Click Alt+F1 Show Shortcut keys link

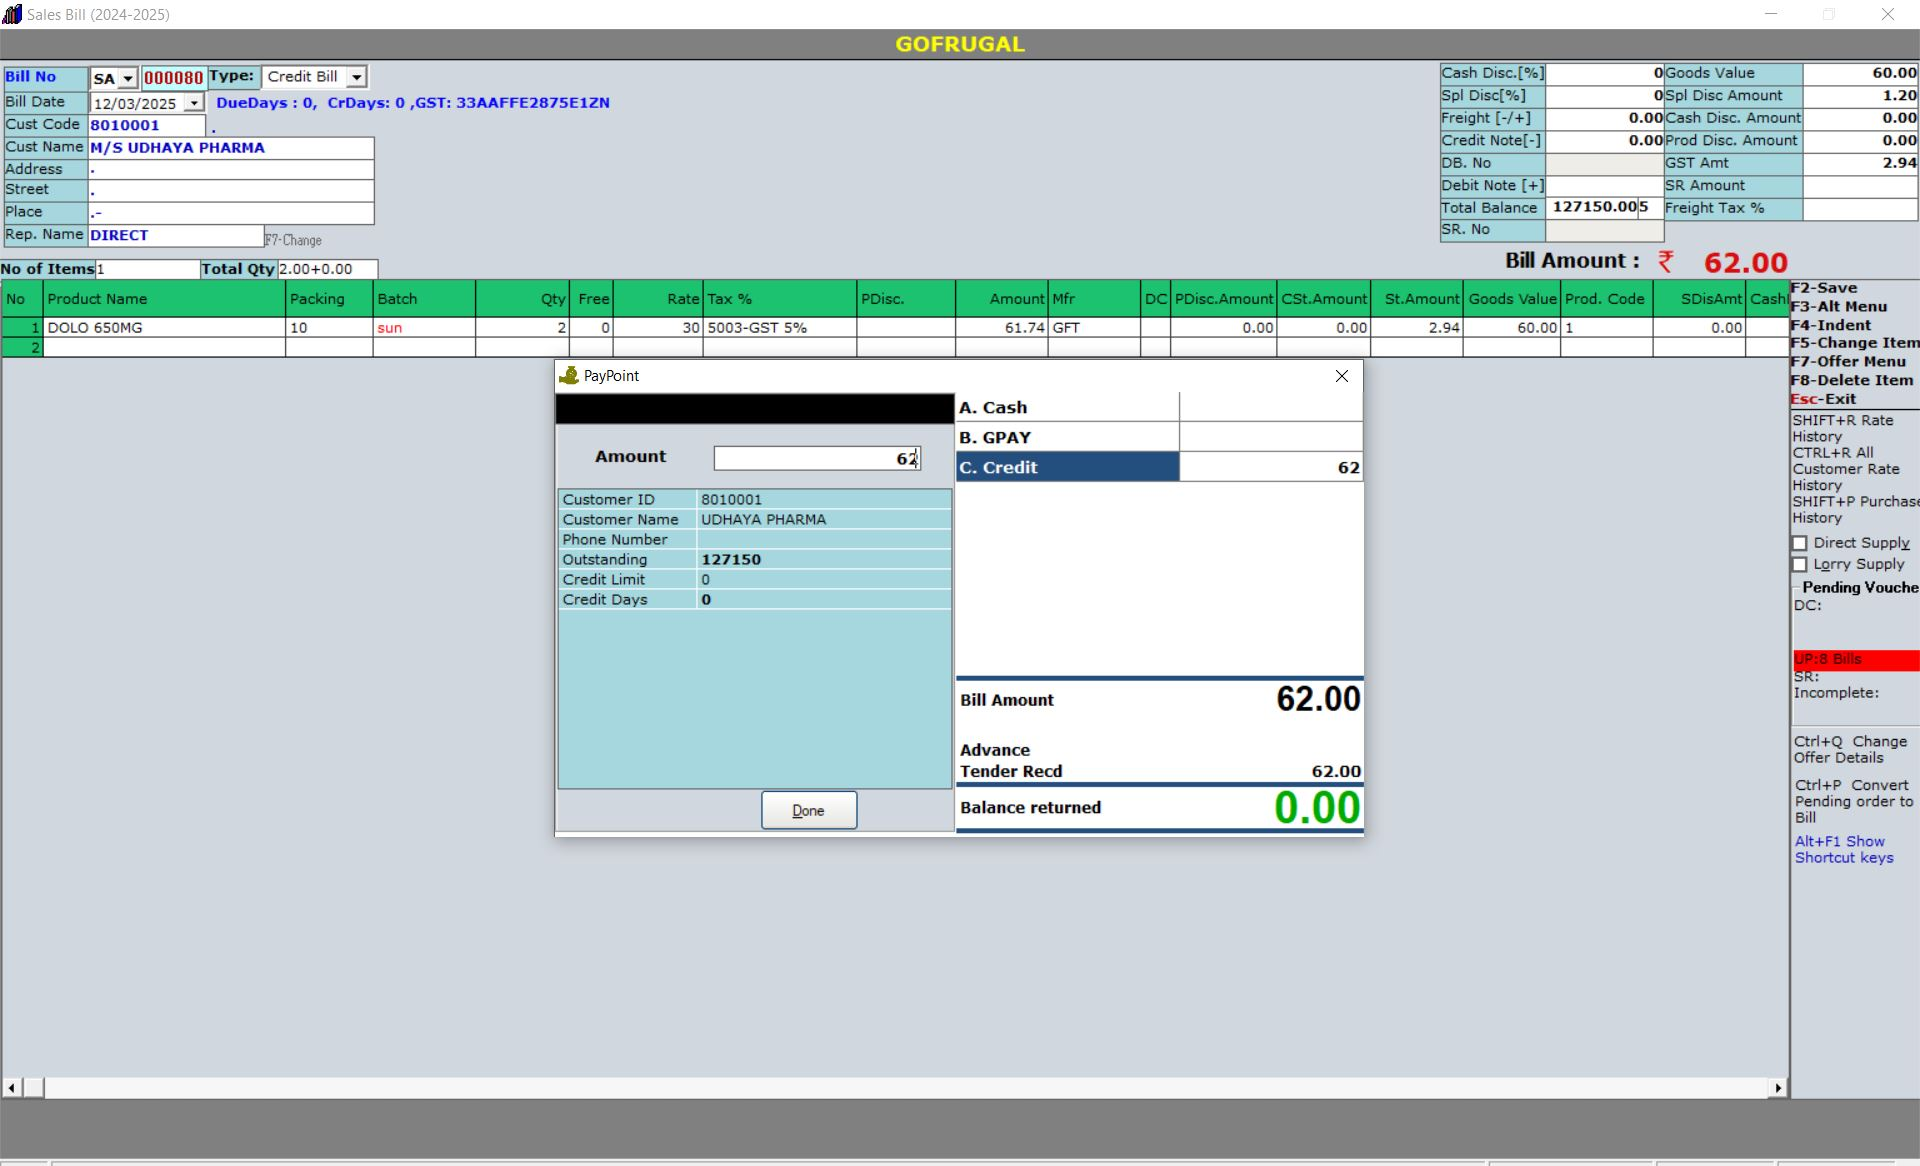pyautogui.click(x=1843, y=849)
